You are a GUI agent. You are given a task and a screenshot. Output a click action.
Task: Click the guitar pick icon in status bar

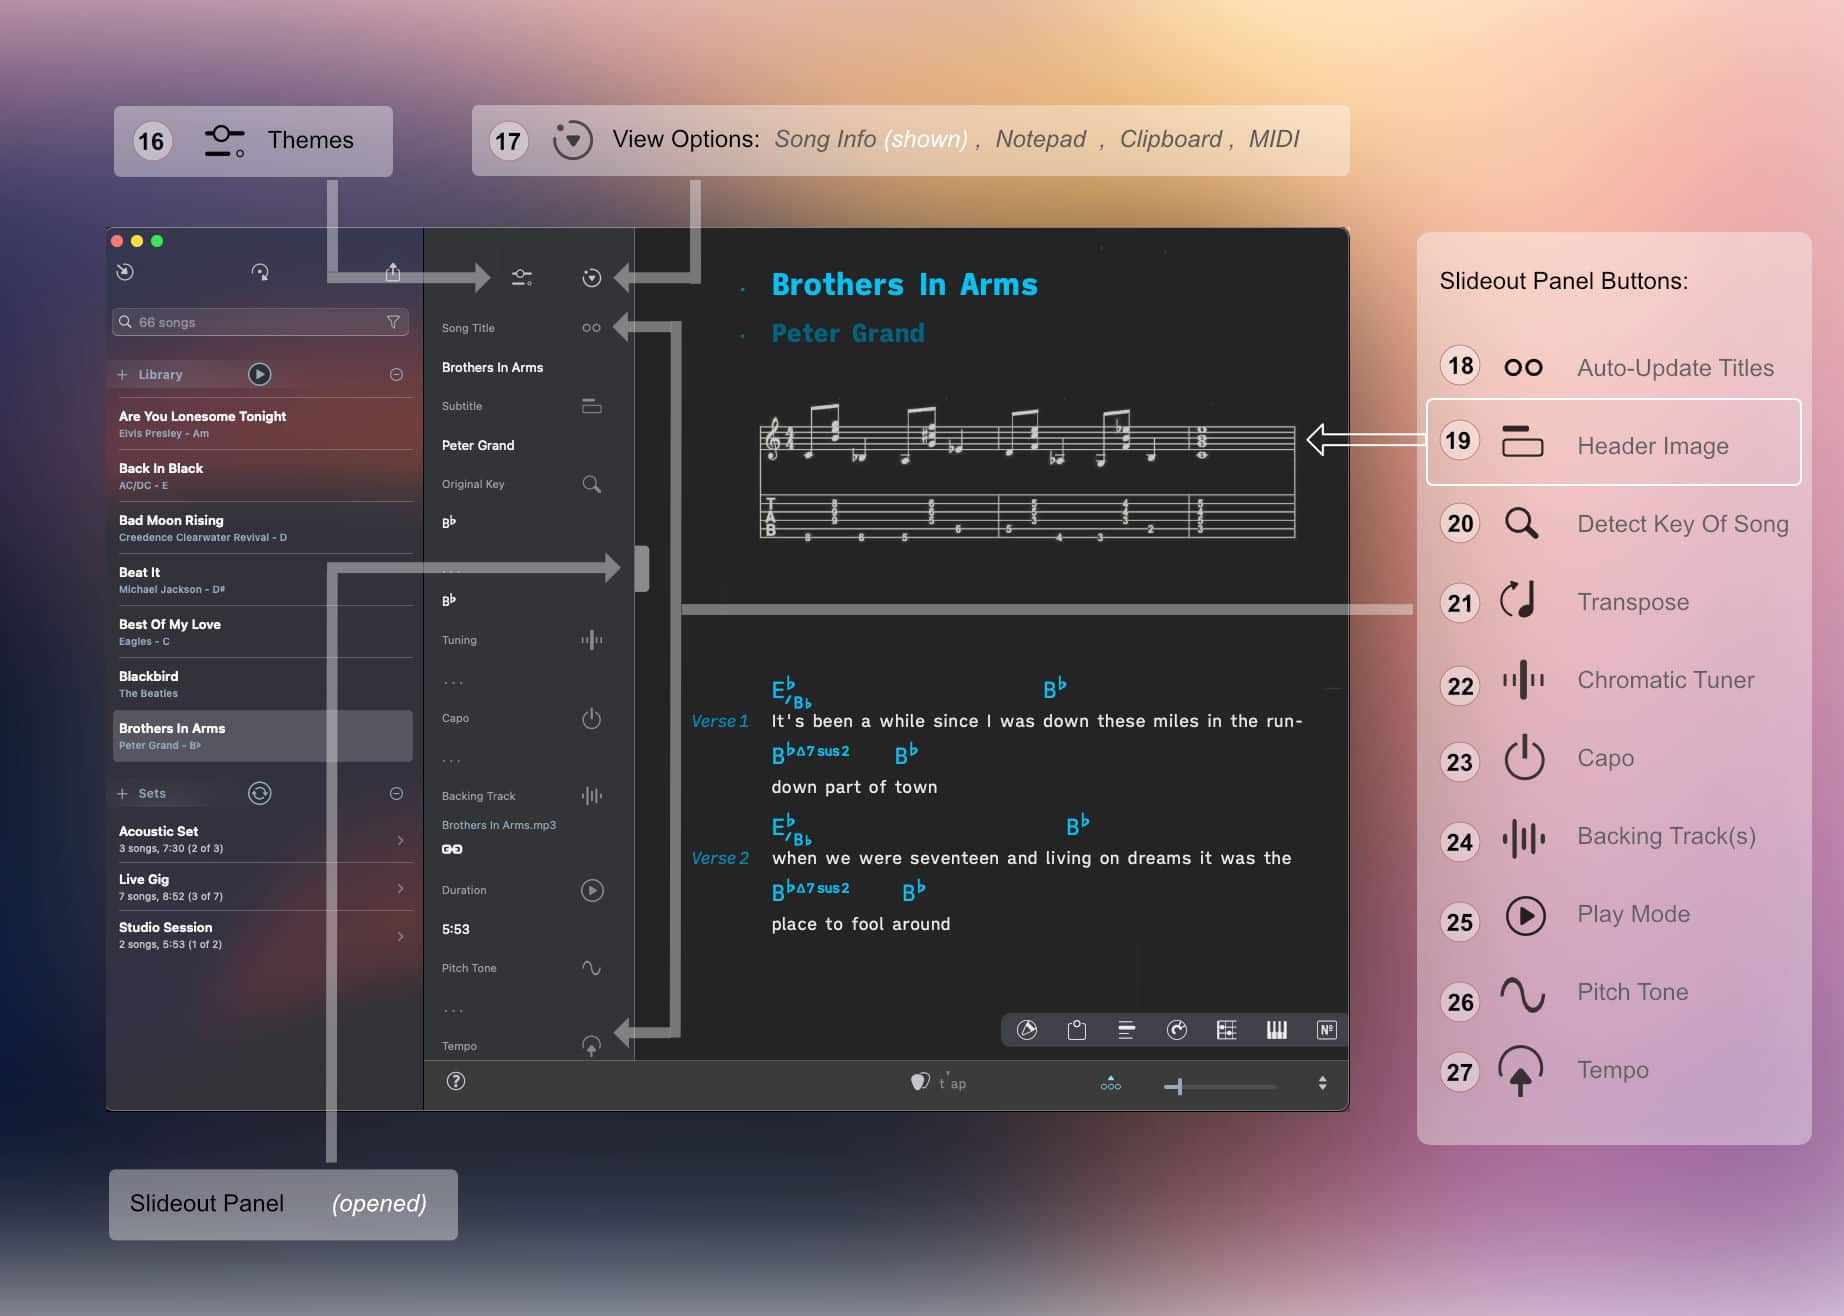pyautogui.click(x=920, y=1082)
